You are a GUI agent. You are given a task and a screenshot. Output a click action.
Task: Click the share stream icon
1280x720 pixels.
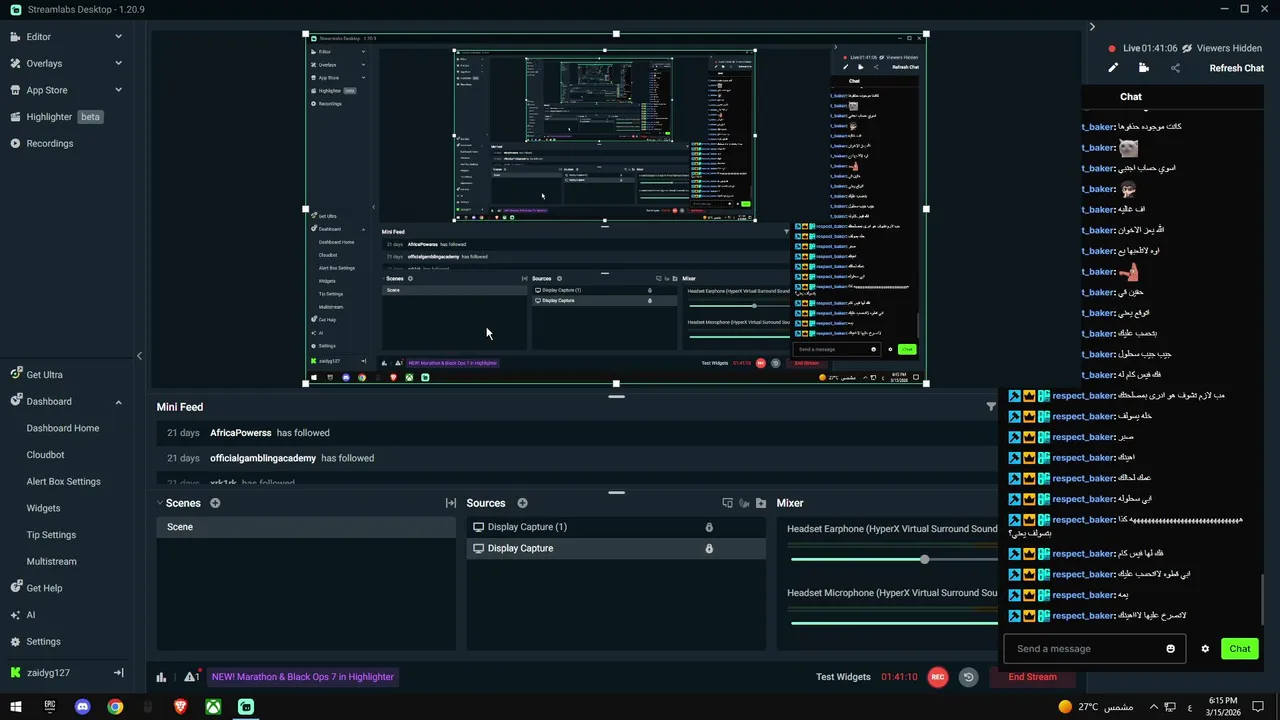click(x=1175, y=68)
